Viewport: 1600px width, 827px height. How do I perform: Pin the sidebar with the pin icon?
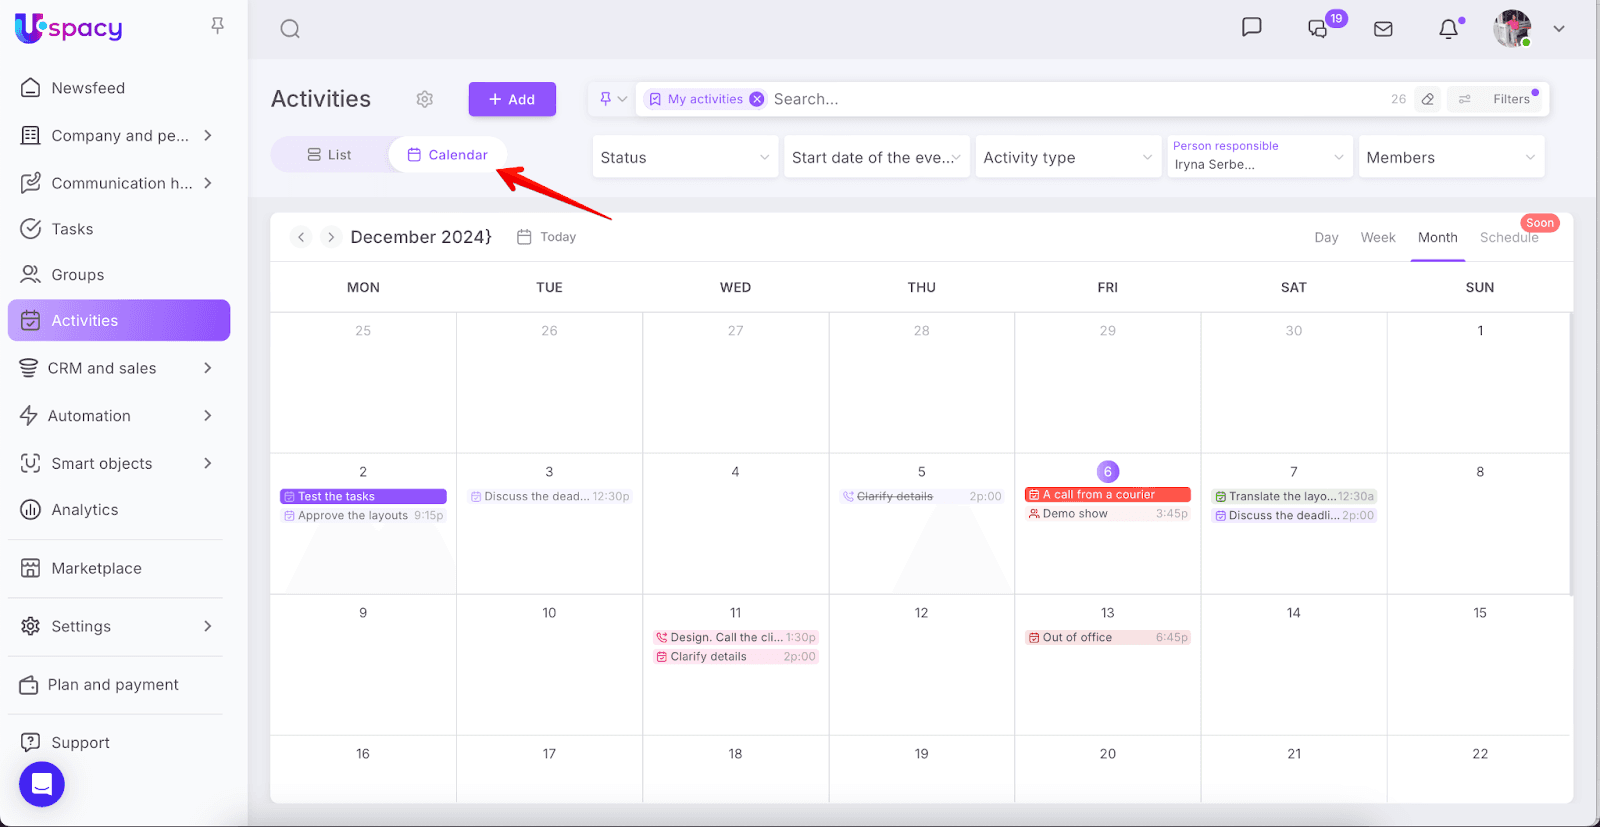coord(217,26)
